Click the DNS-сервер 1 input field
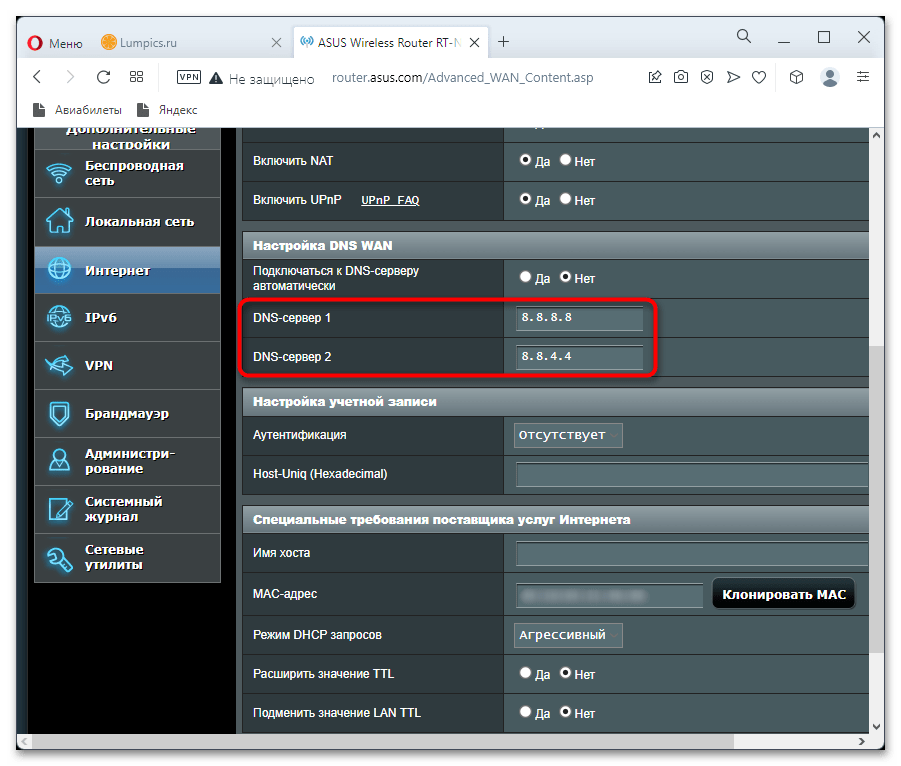The height and width of the screenshot is (766, 901). click(579, 319)
